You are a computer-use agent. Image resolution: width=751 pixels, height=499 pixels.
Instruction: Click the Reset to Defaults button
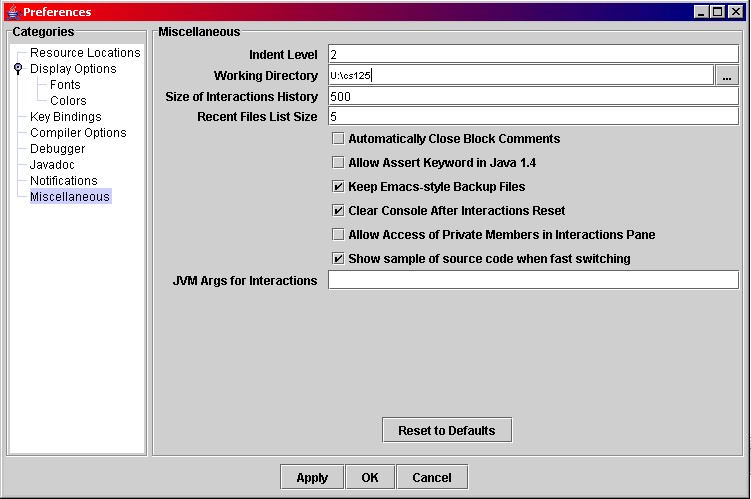(x=446, y=430)
